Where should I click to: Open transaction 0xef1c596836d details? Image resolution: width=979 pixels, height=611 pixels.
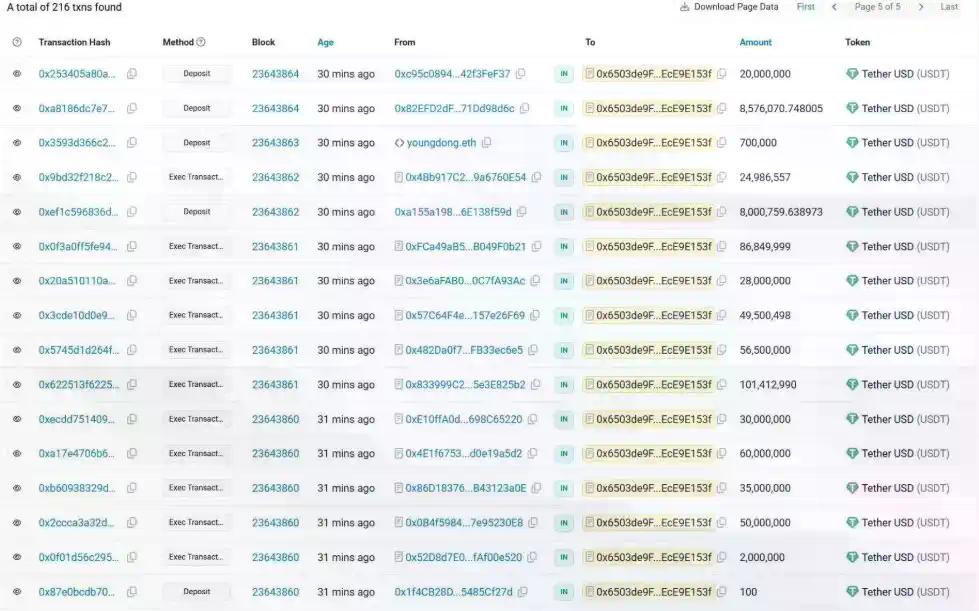coord(78,212)
